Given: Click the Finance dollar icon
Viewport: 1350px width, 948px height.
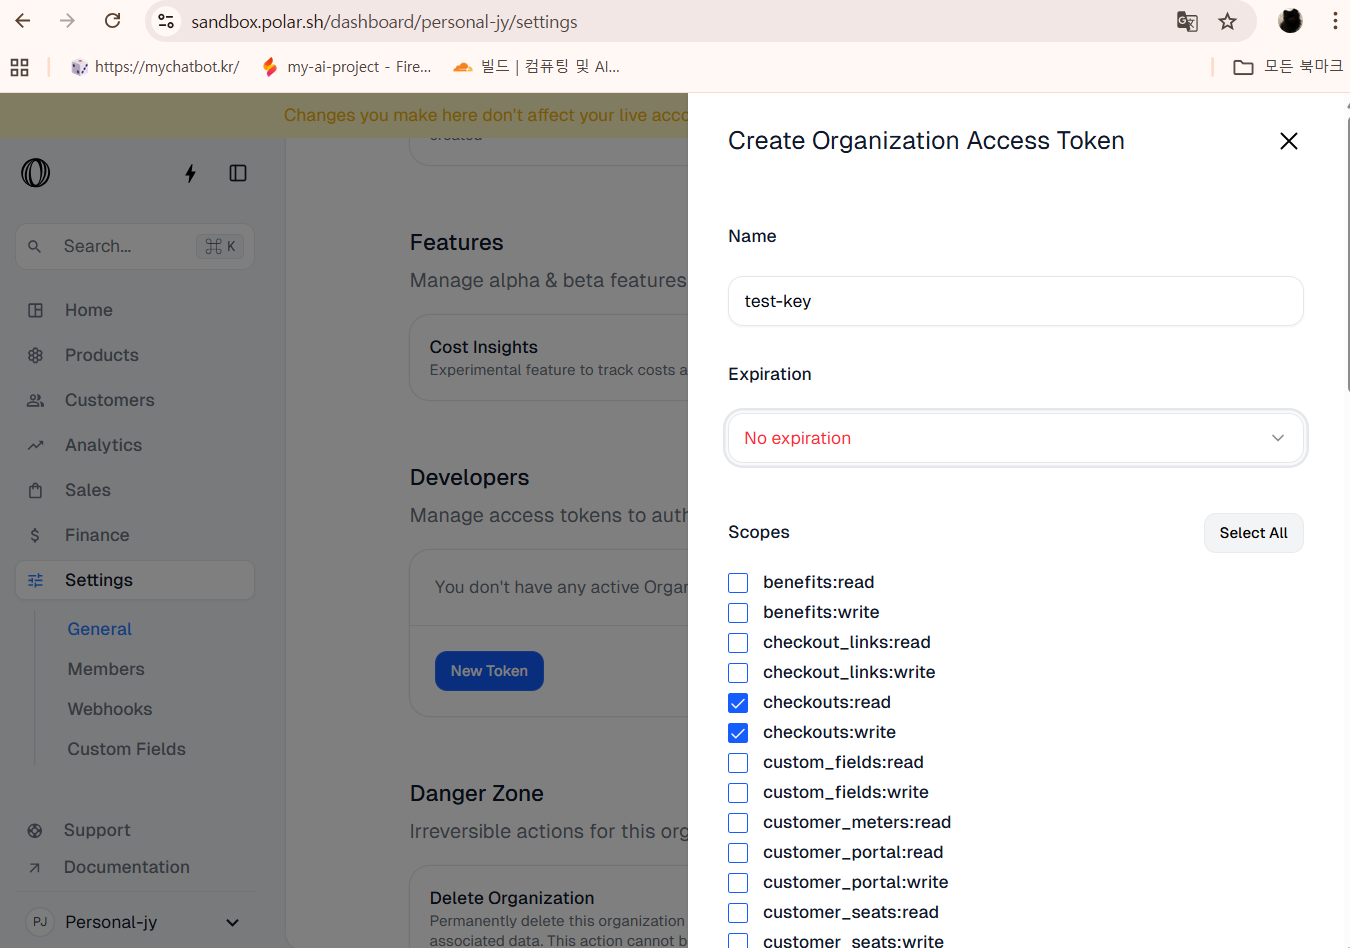Looking at the screenshot, I should (36, 535).
